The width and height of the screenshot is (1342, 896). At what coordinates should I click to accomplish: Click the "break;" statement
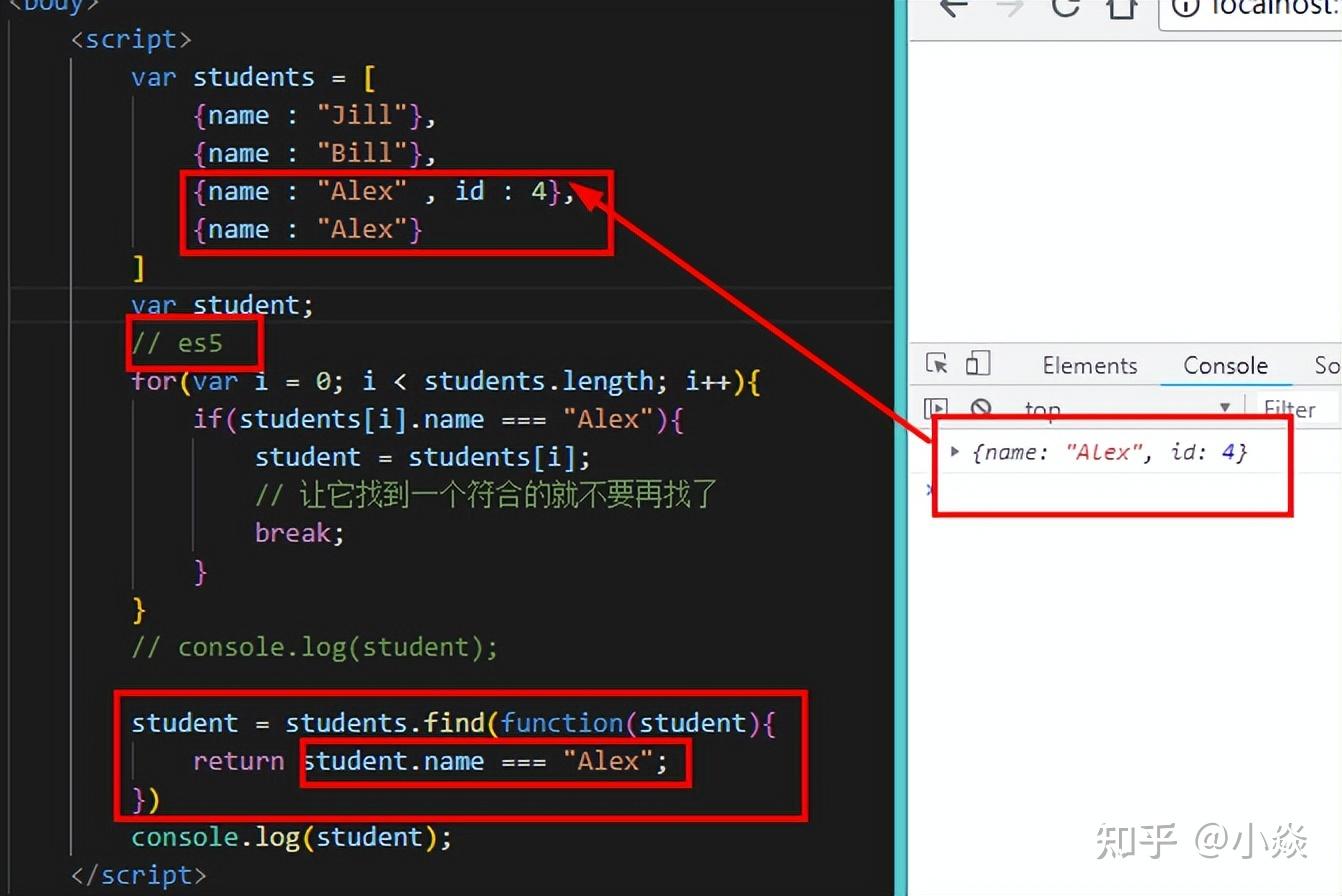coord(300,533)
